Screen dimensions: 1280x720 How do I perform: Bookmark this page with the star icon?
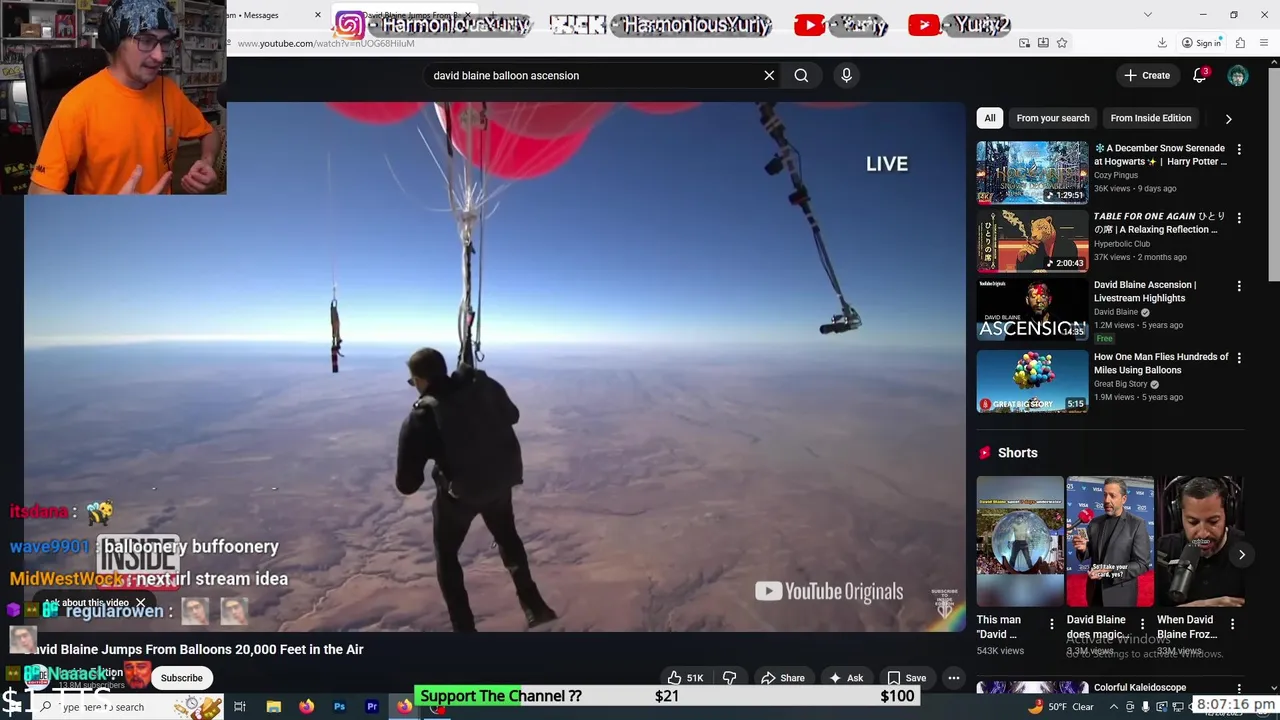click(1062, 43)
